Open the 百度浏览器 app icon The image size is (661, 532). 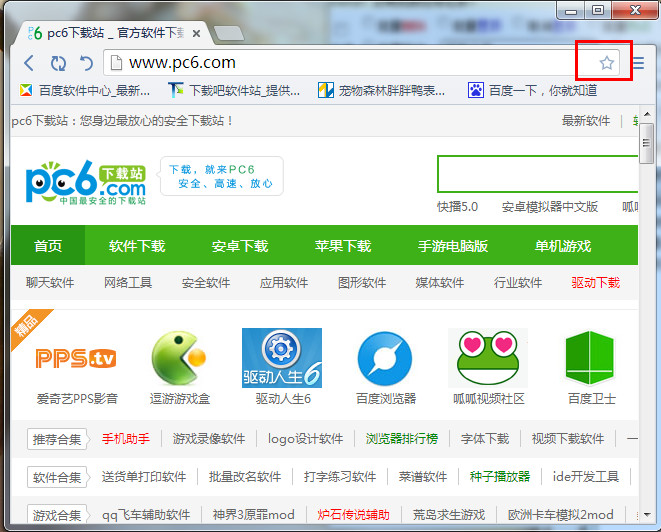(385, 358)
